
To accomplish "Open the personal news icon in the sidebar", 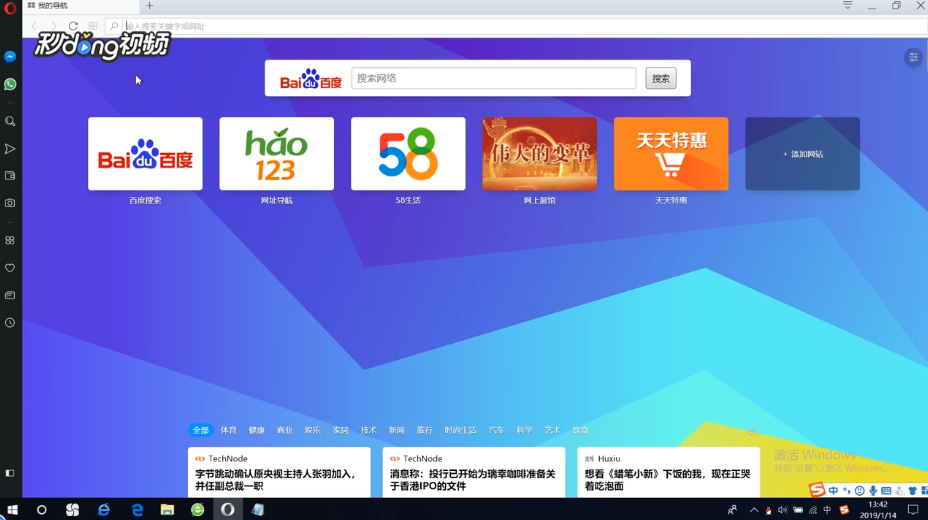I will [x=10, y=295].
